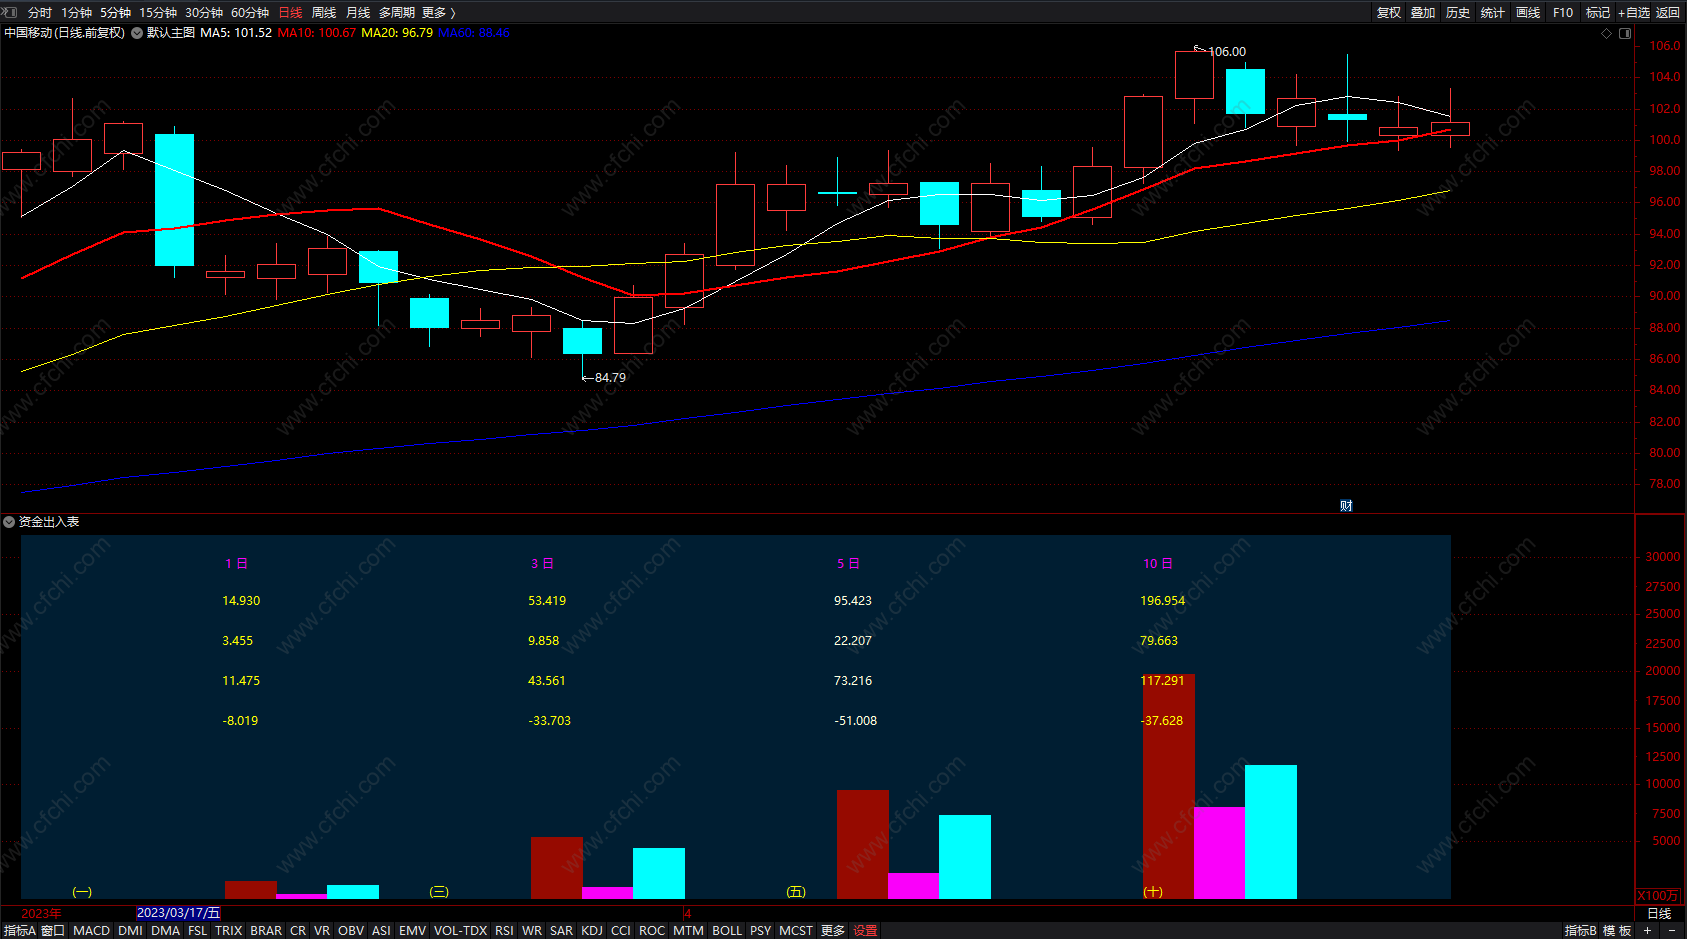Click the X100万 unit label on axis
The height and width of the screenshot is (939, 1687).
tap(1658, 896)
